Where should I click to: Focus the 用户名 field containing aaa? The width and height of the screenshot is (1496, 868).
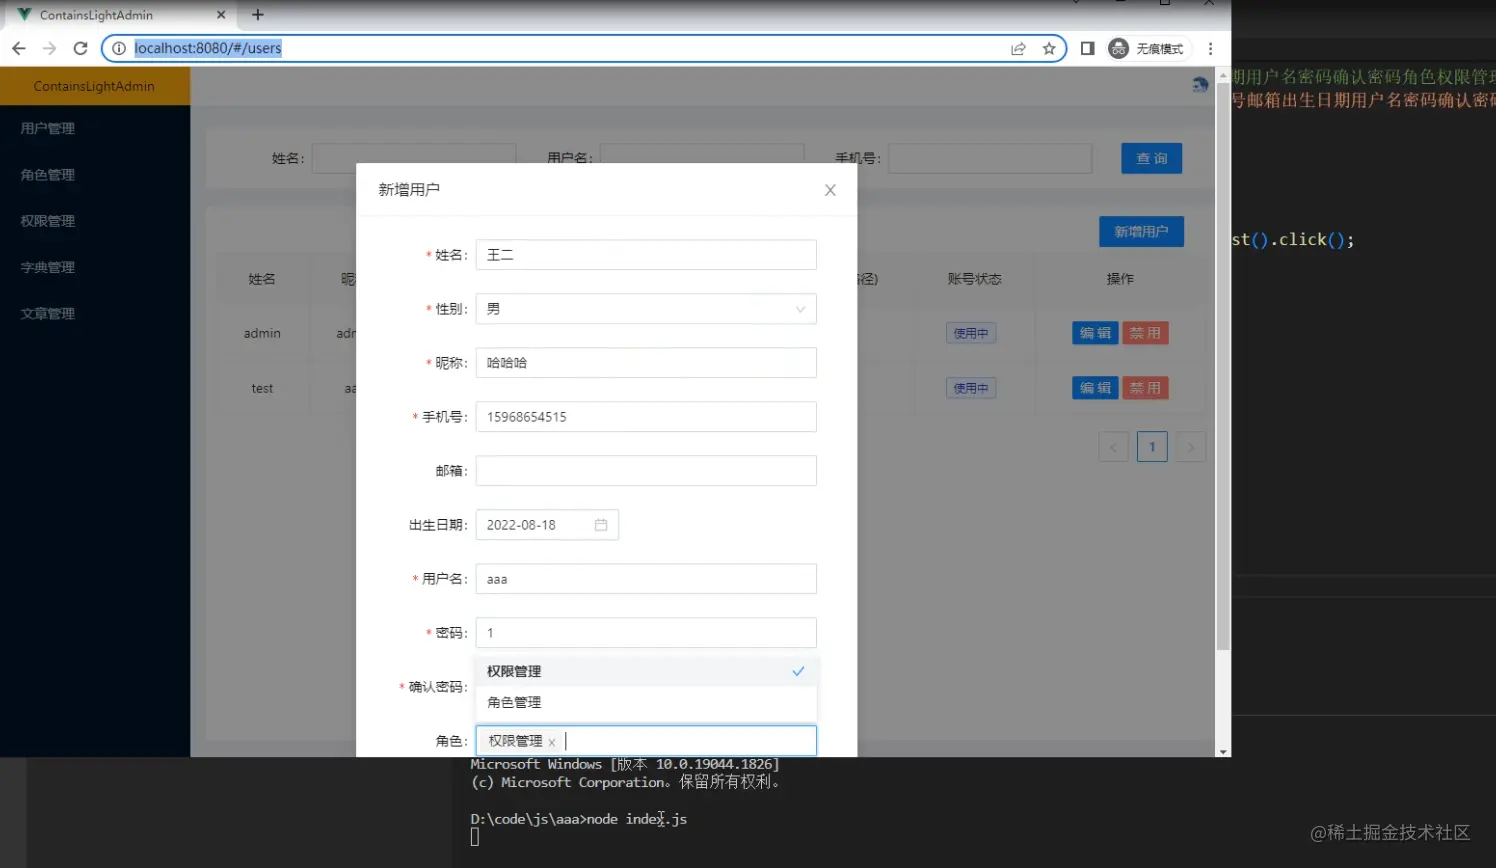pyautogui.click(x=646, y=579)
